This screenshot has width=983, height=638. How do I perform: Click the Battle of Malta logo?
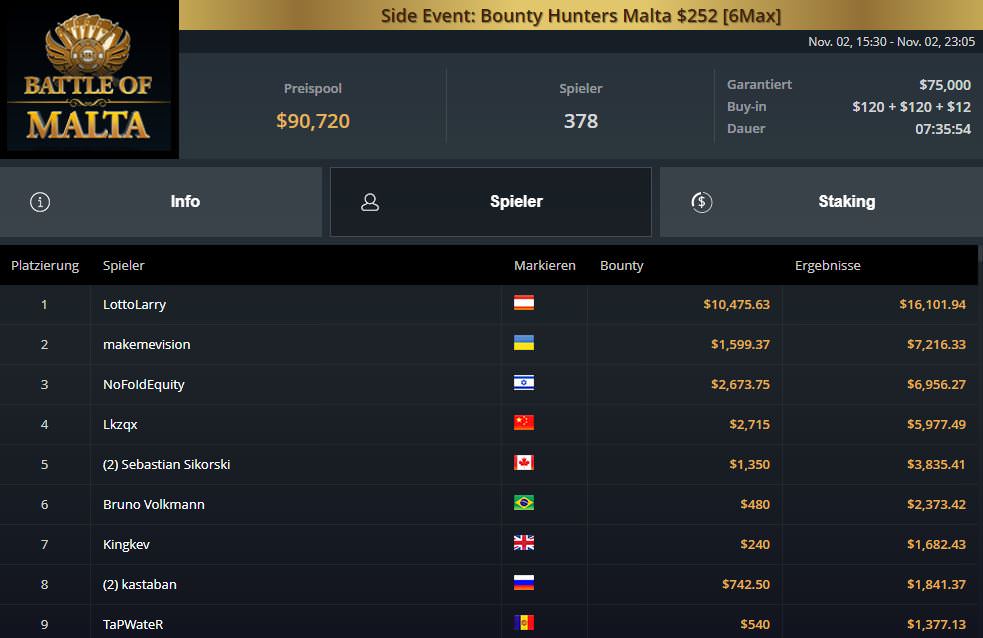[x=89, y=80]
